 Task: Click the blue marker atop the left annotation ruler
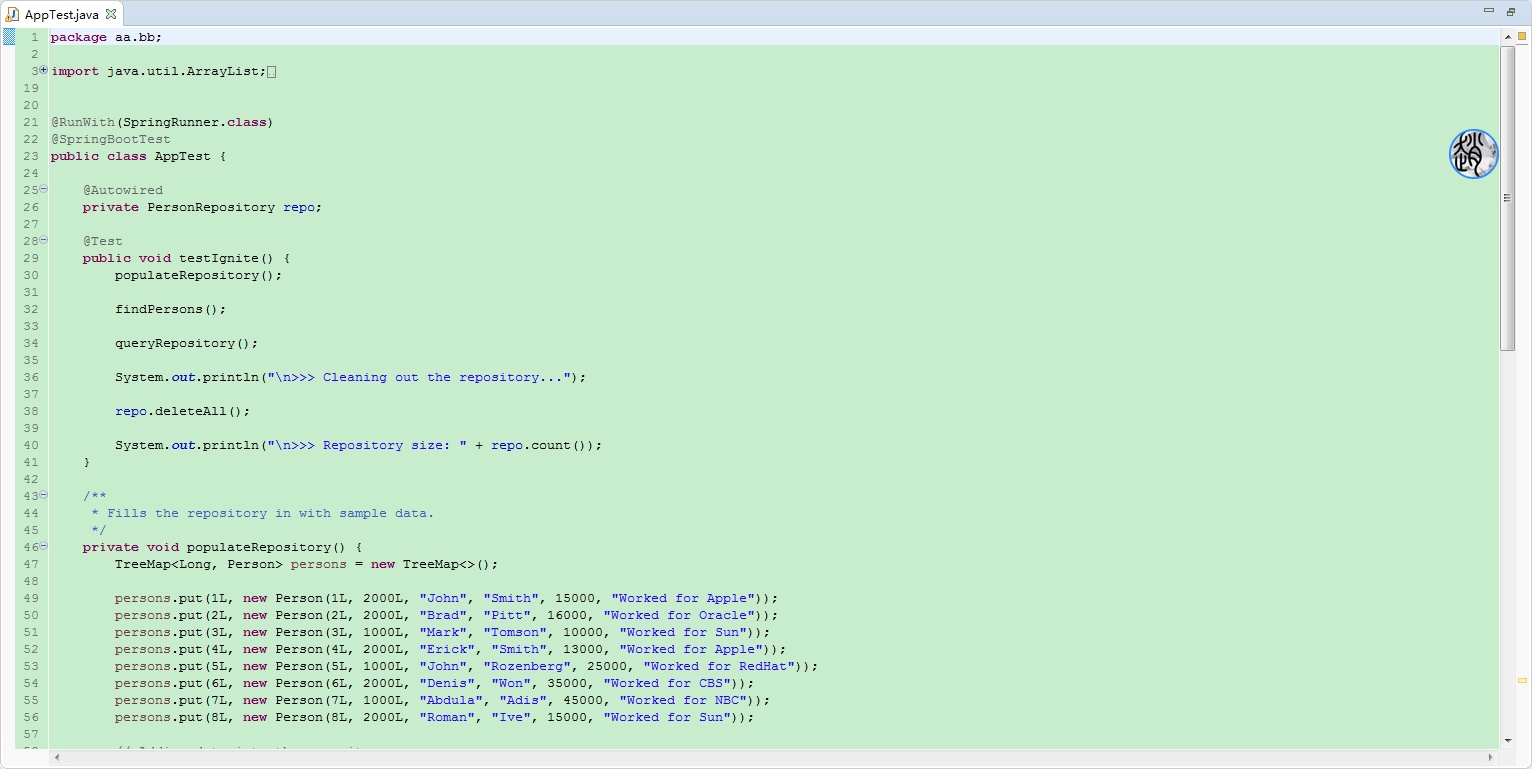10,36
